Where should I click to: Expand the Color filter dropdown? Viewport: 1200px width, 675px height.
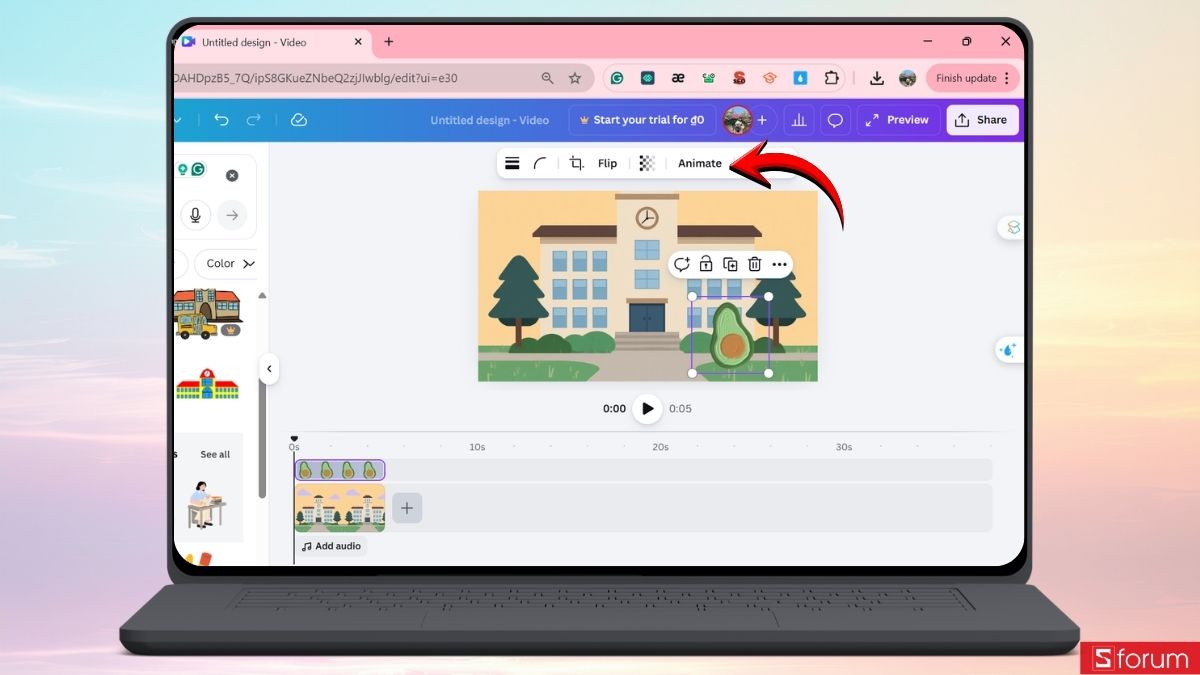[226, 264]
